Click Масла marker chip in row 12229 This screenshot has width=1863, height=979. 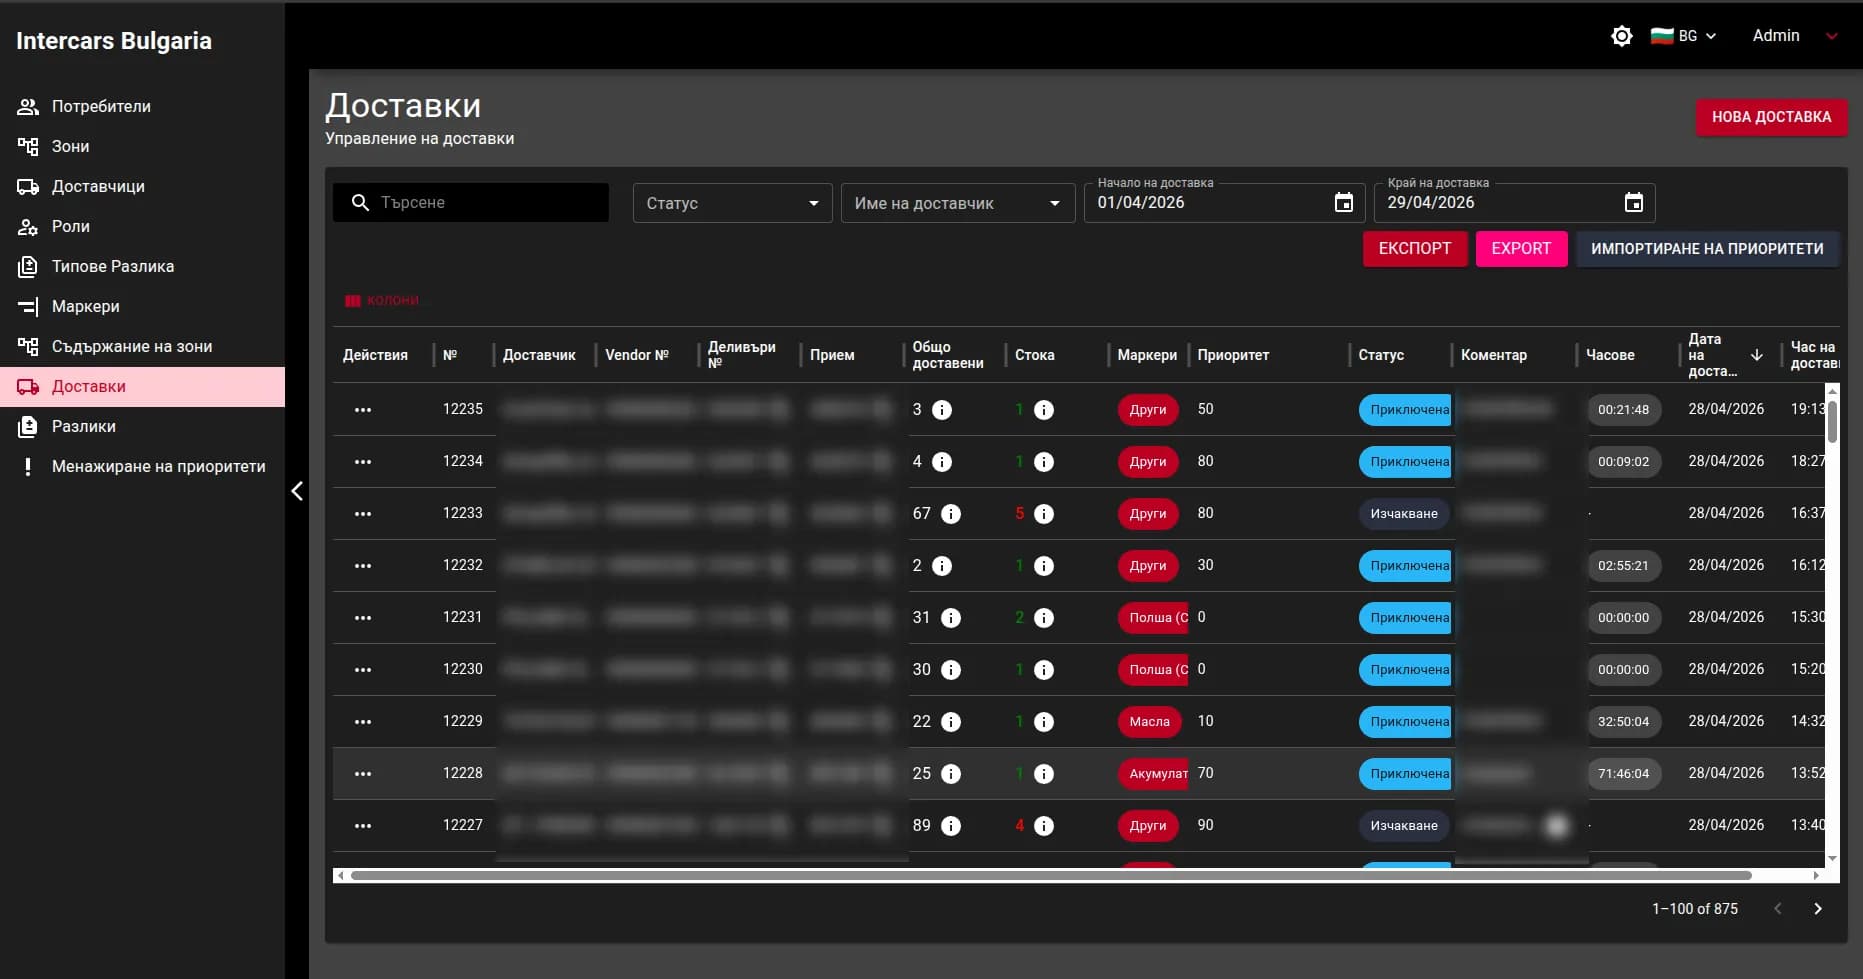[1150, 722]
